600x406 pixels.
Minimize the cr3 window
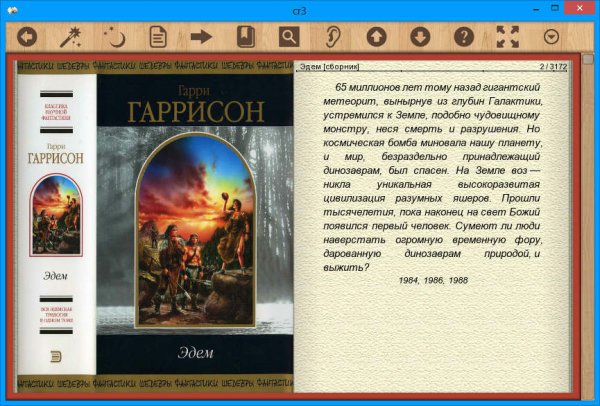click(x=536, y=8)
